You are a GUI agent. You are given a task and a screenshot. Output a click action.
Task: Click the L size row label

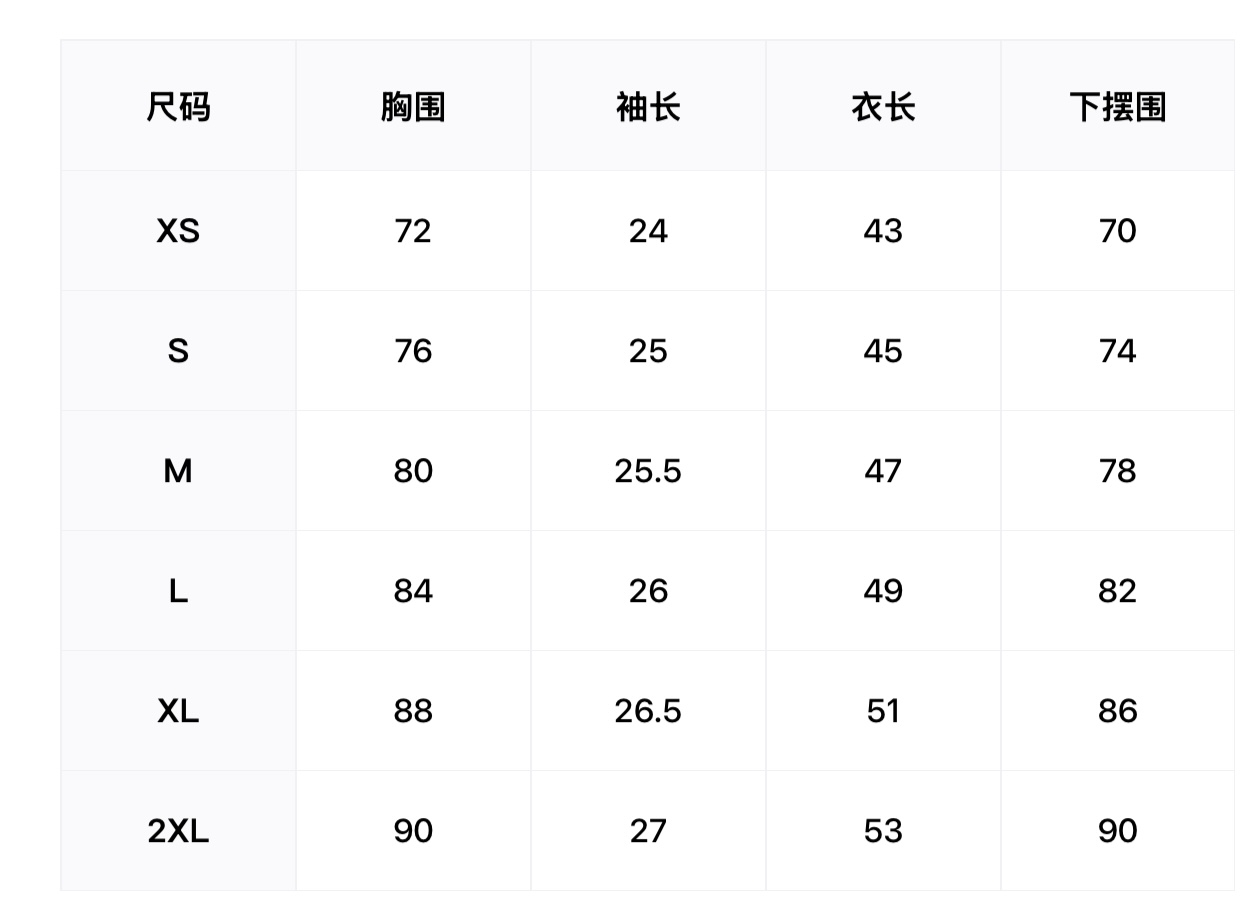(178, 591)
